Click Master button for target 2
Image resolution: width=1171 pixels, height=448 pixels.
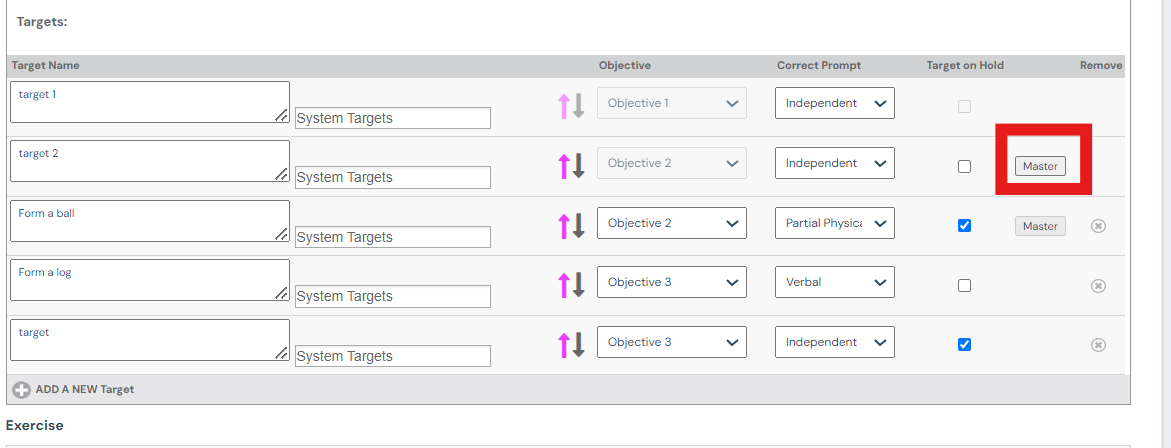[1040, 166]
